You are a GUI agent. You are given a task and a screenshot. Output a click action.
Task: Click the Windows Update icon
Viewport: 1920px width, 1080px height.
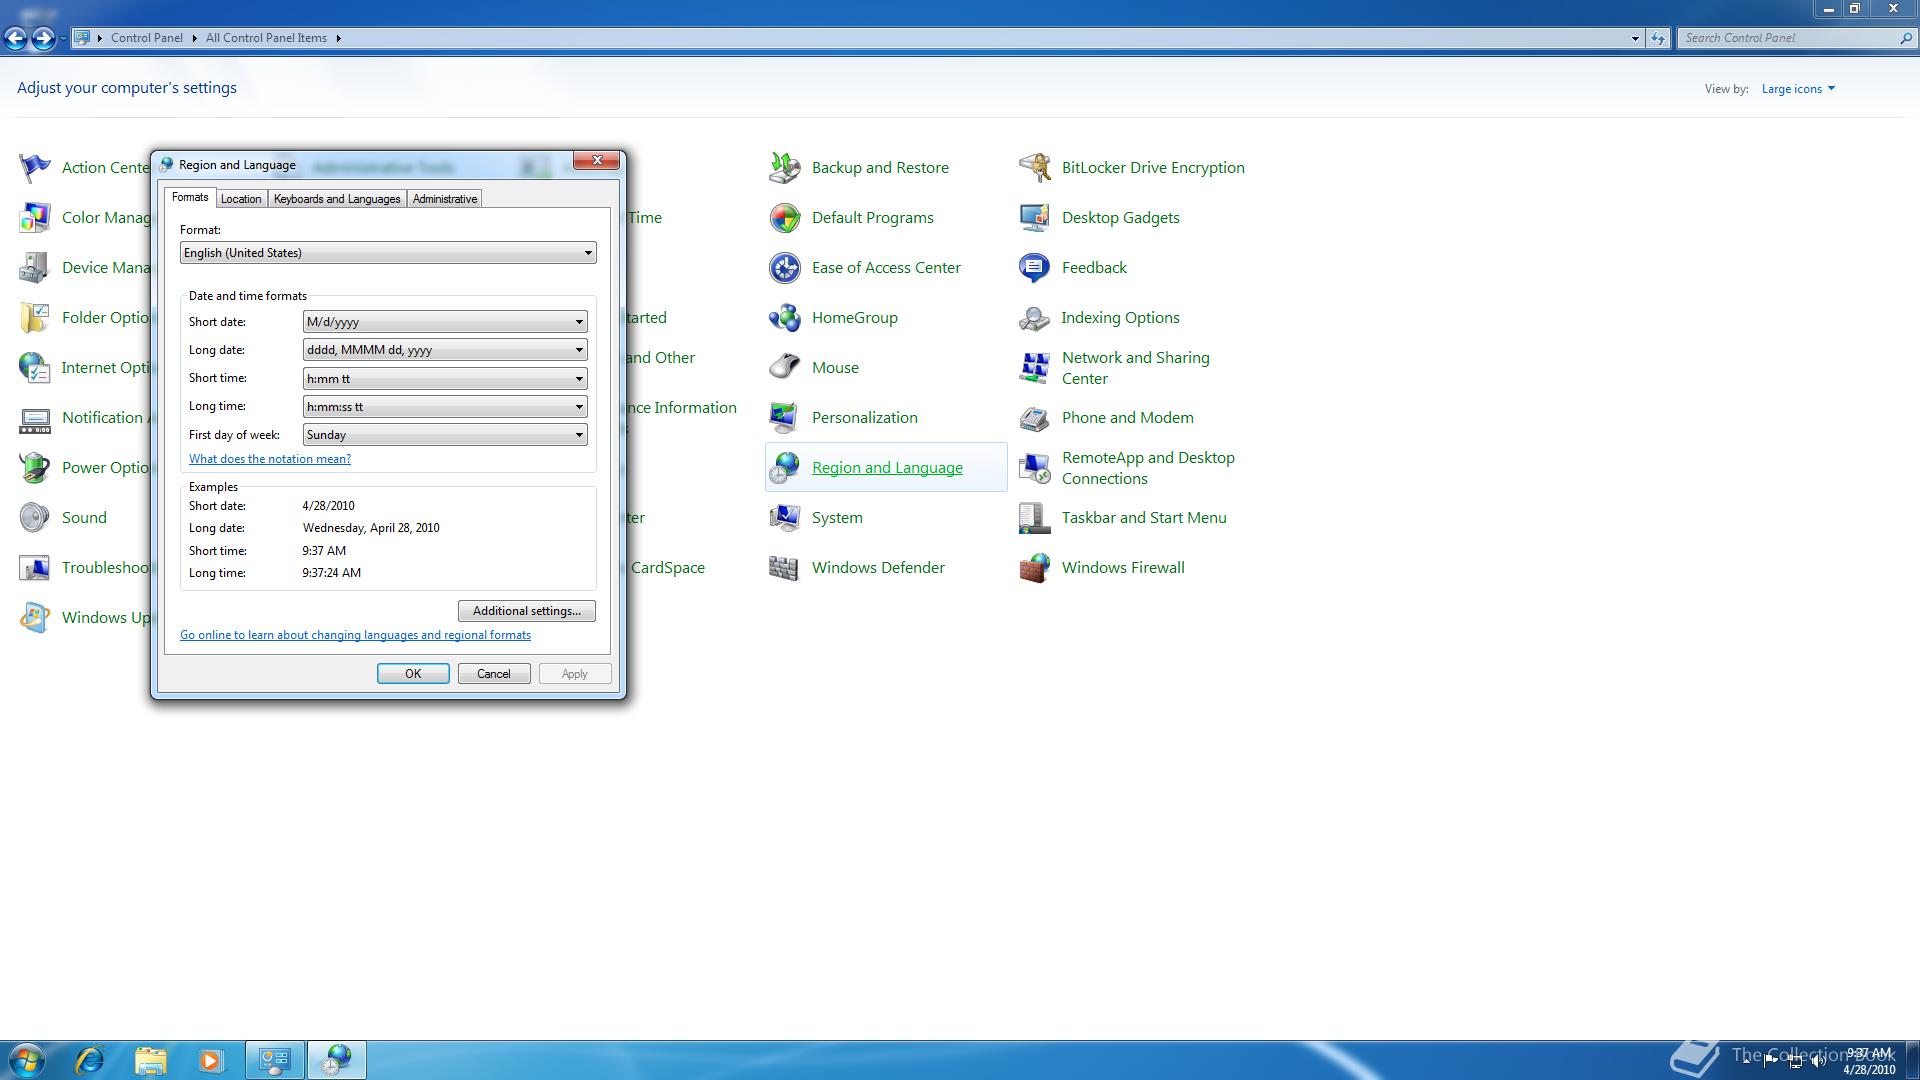[x=35, y=618]
